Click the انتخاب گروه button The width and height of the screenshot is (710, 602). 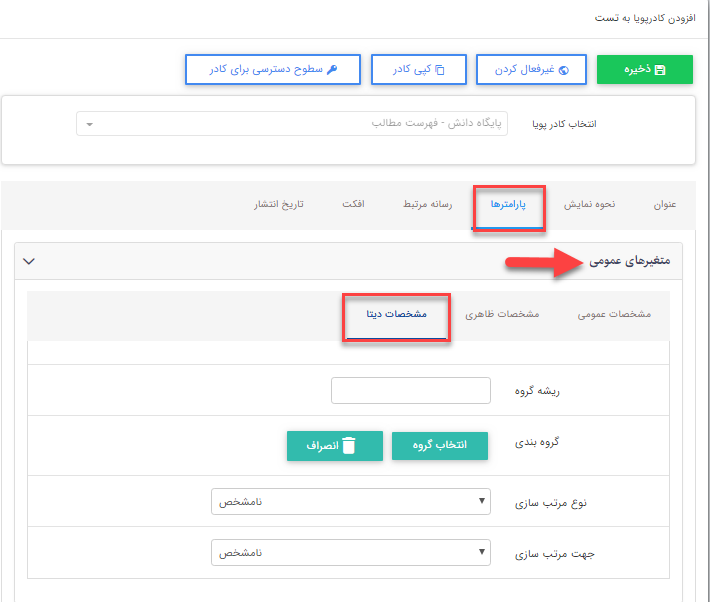tap(440, 446)
